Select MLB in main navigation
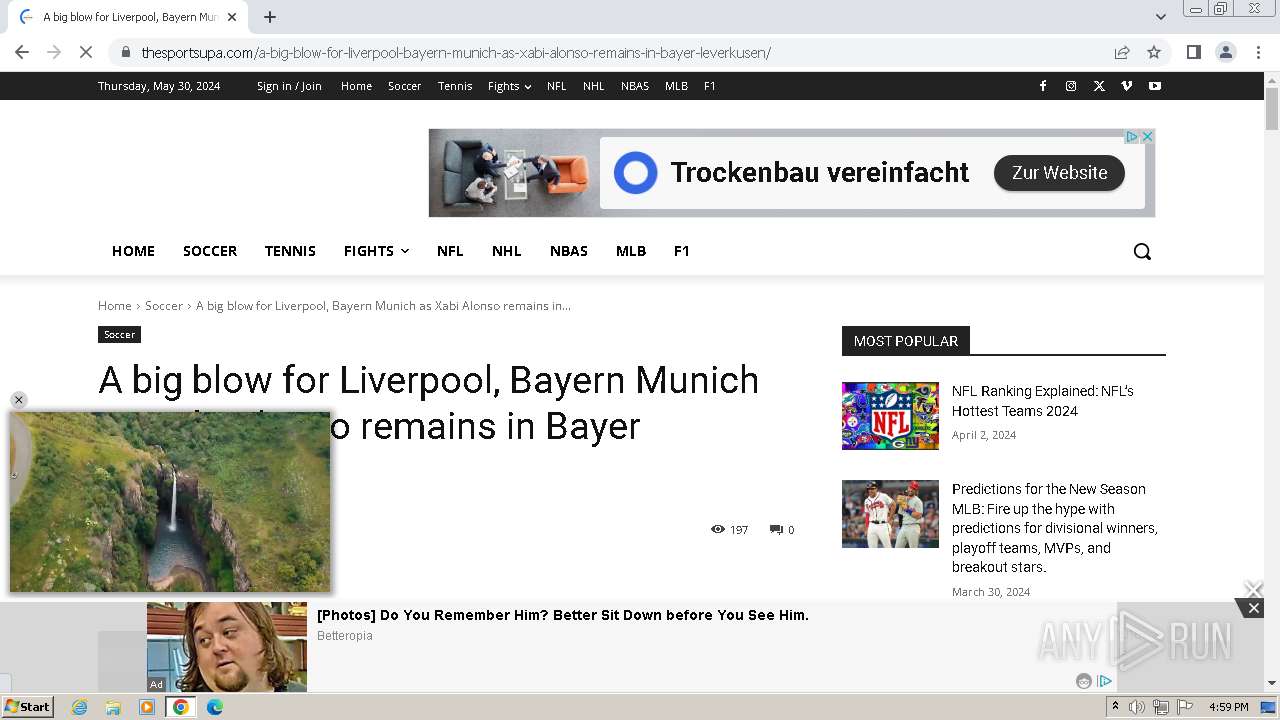This screenshot has height=720, width=1280. [631, 251]
